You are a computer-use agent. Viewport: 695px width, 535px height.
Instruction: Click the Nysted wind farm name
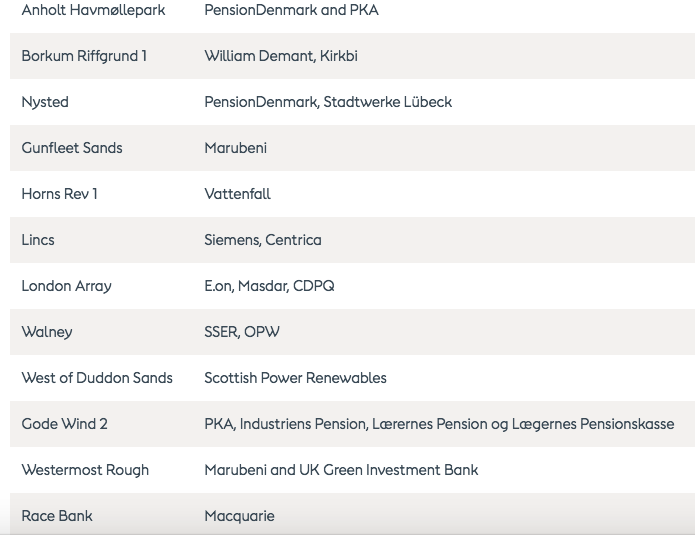[x=45, y=102]
